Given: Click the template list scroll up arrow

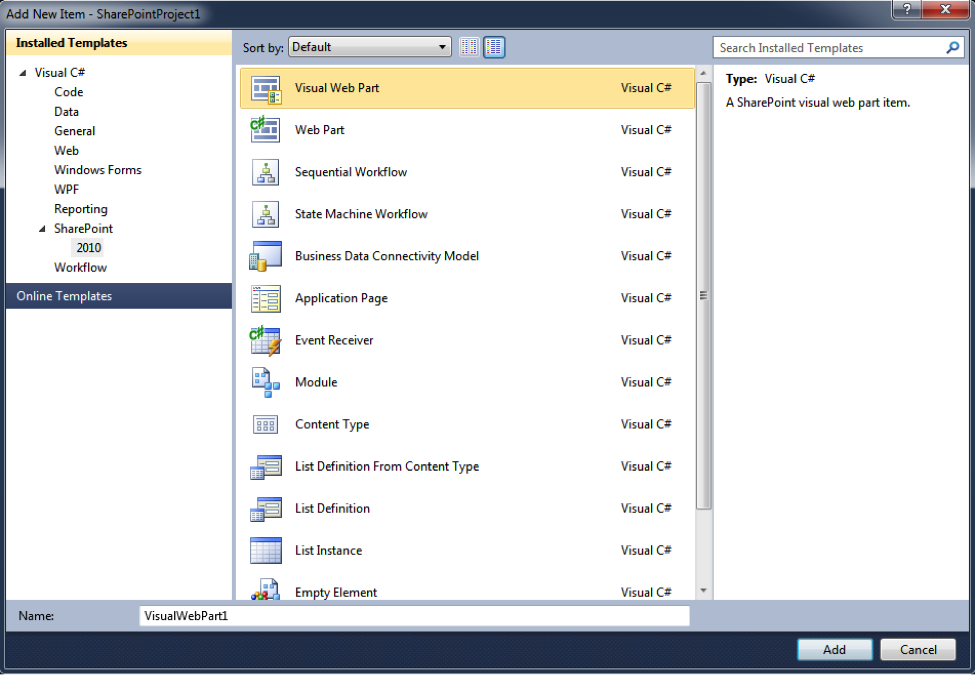Looking at the screenshot, I should (x=703, y=74).
